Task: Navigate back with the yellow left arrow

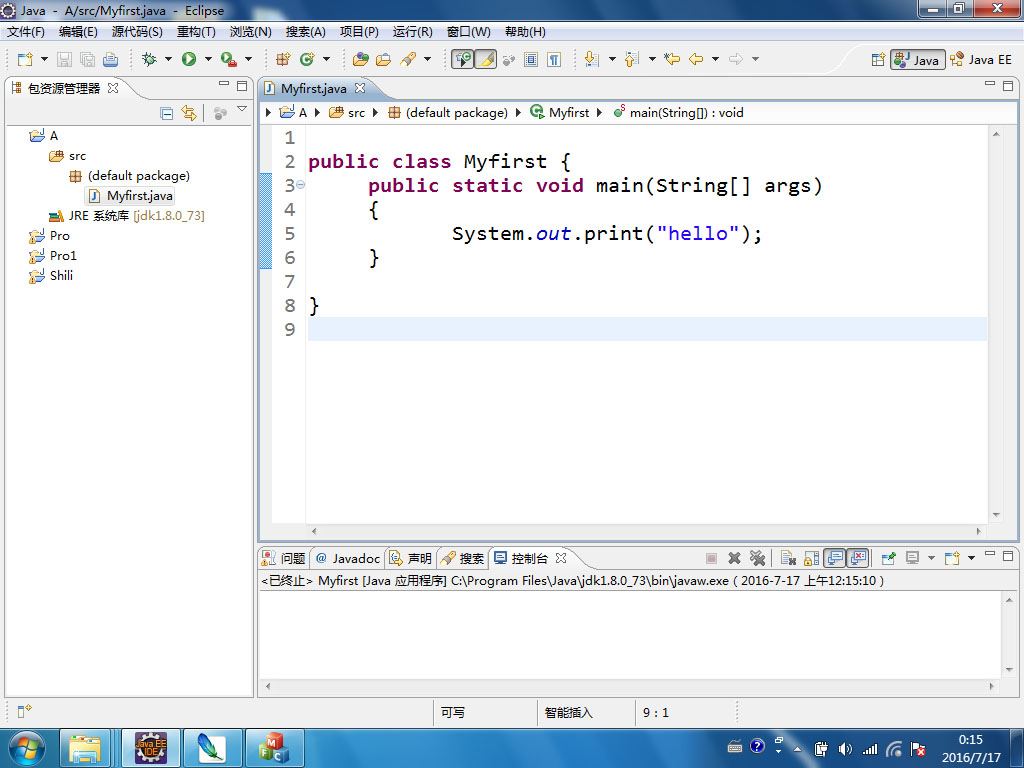Action: (696, 59)
